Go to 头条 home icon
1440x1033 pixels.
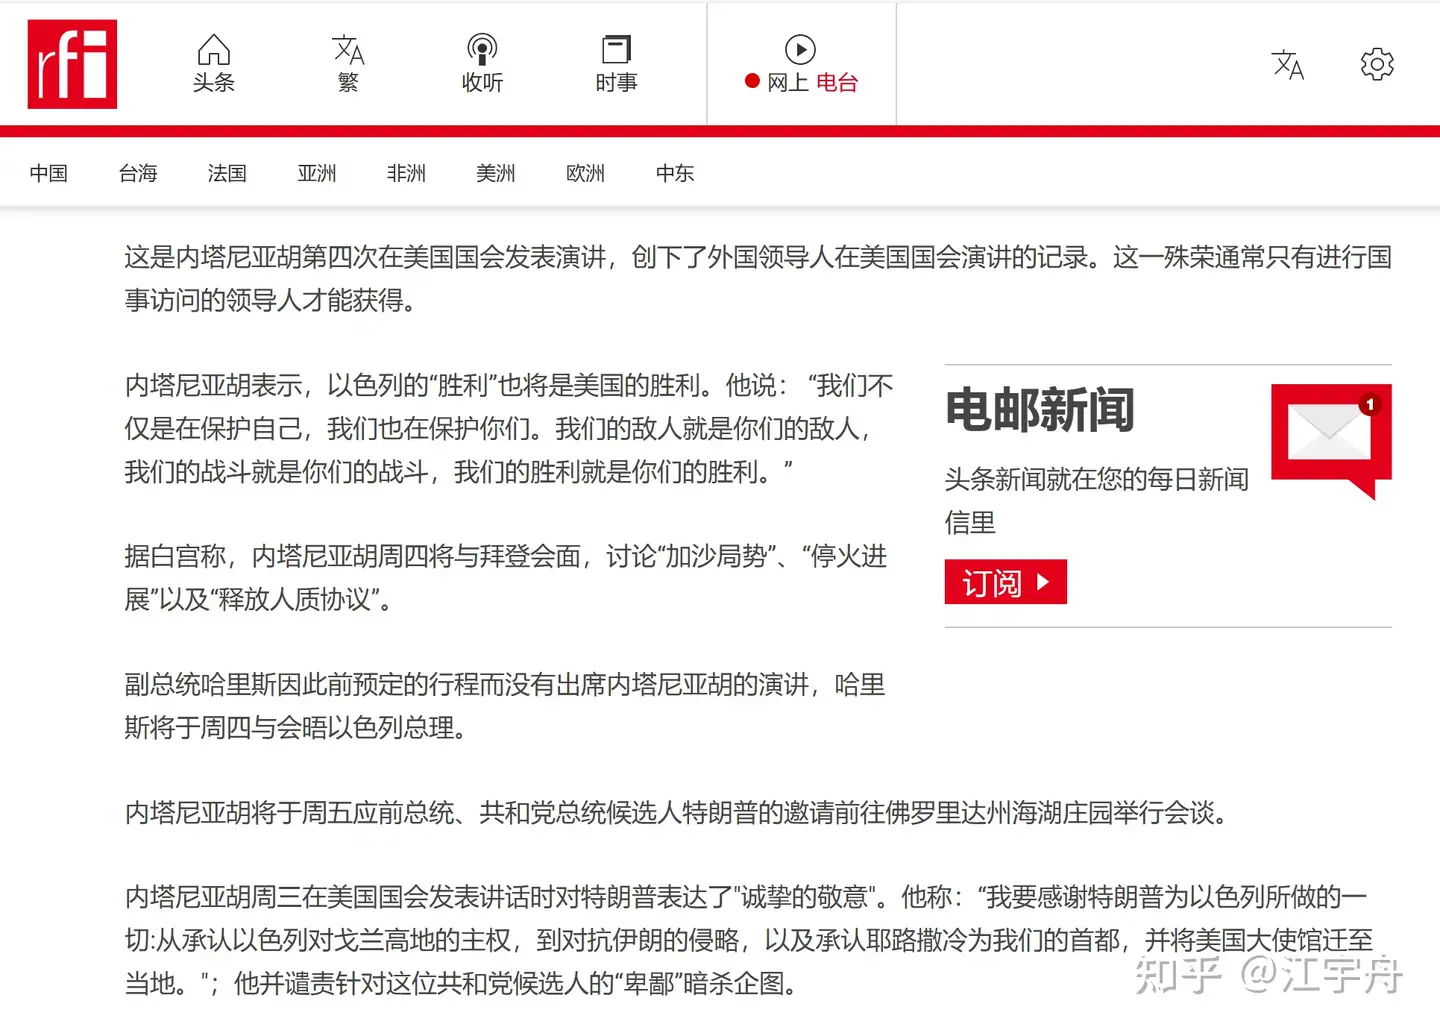click(213, 64)
